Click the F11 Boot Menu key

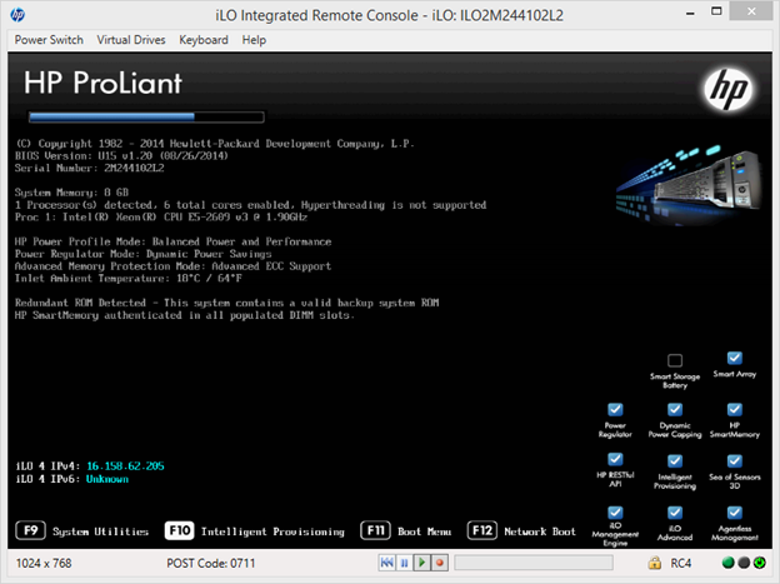pos(376,530)
